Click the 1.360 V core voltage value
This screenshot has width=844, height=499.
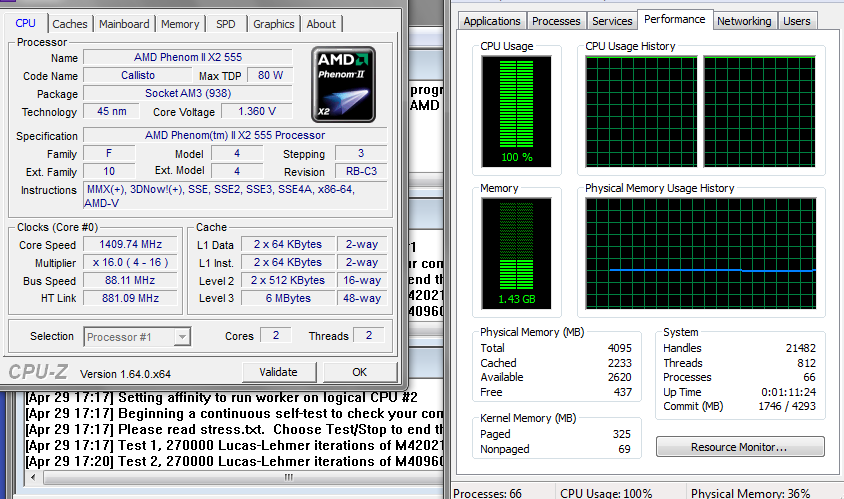click(257, 111)
